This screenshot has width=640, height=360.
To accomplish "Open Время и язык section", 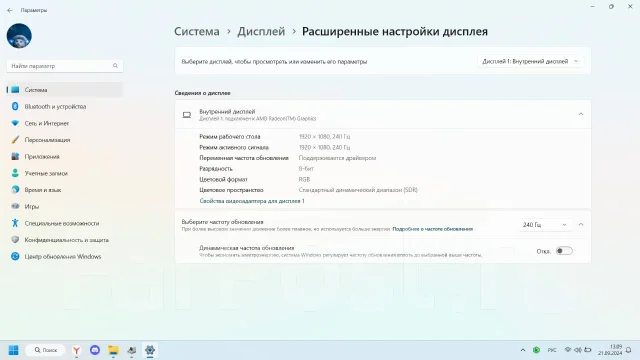I will tap(64, 190).
